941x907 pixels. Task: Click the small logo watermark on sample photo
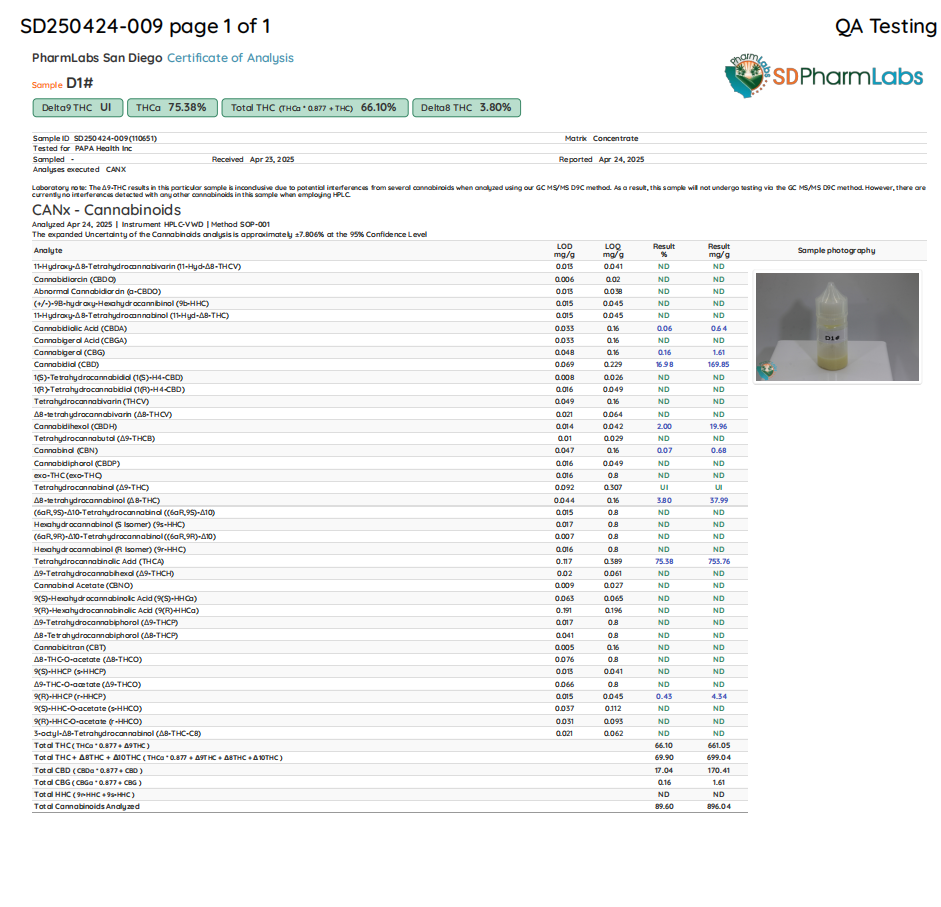[765, 371]
